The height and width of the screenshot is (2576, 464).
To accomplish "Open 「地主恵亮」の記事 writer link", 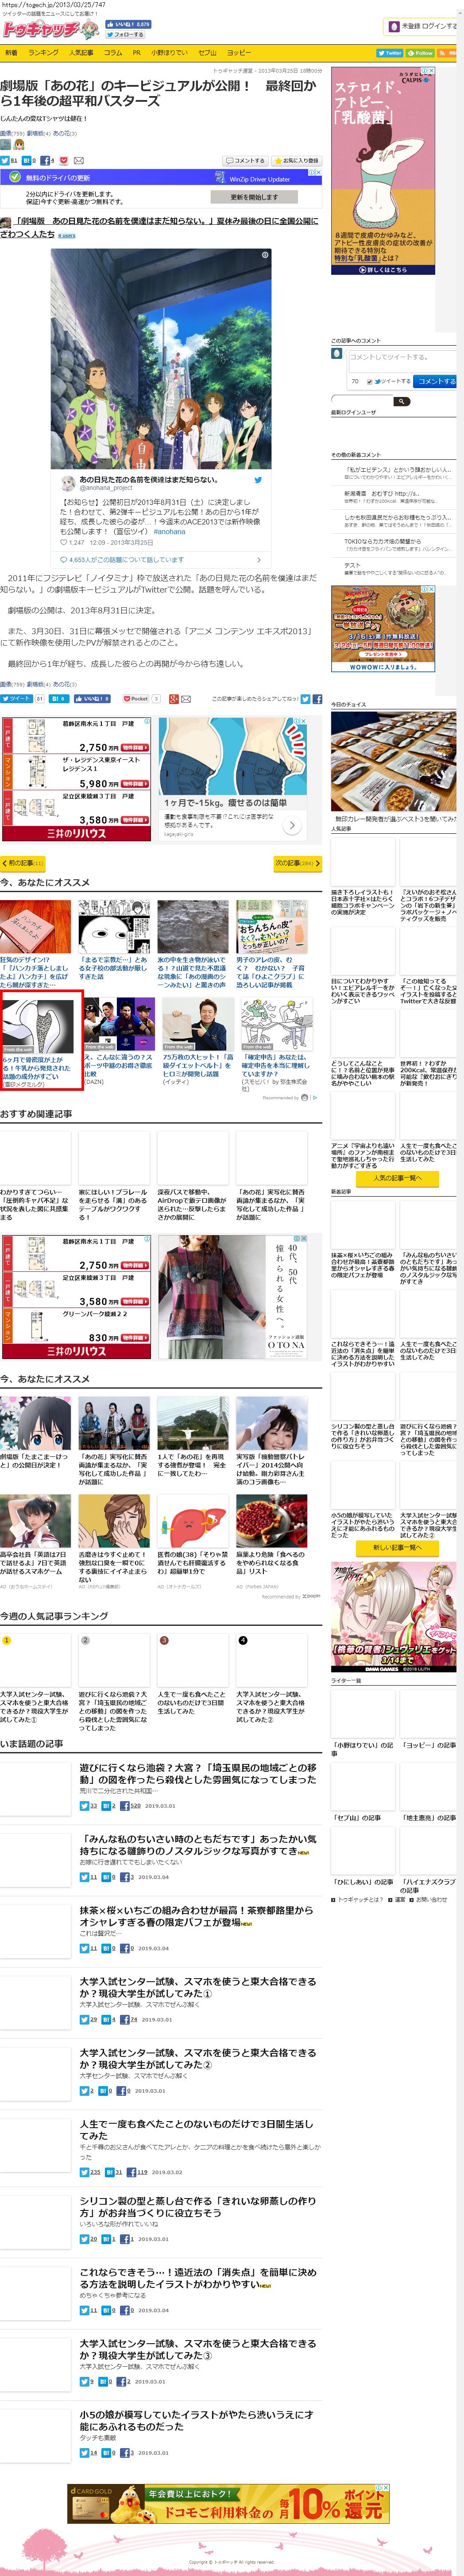I will [429, 1818].
